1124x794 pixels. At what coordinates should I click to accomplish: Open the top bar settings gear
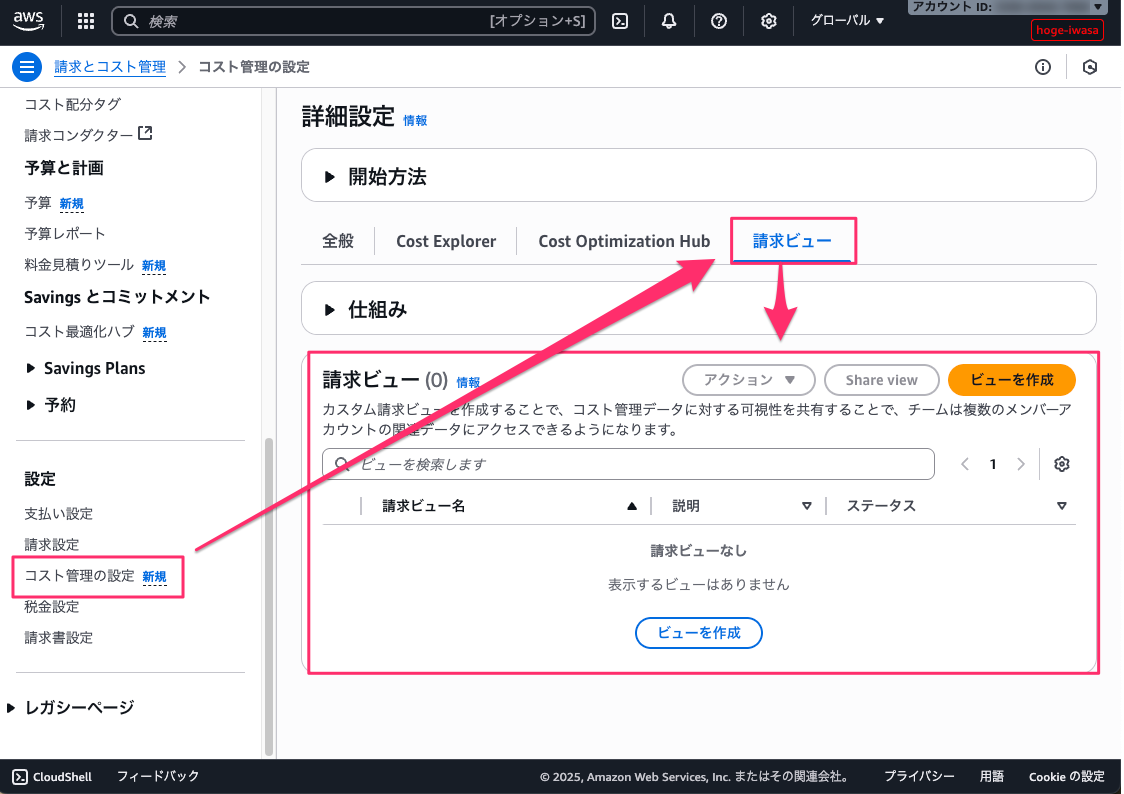[768, 21]
